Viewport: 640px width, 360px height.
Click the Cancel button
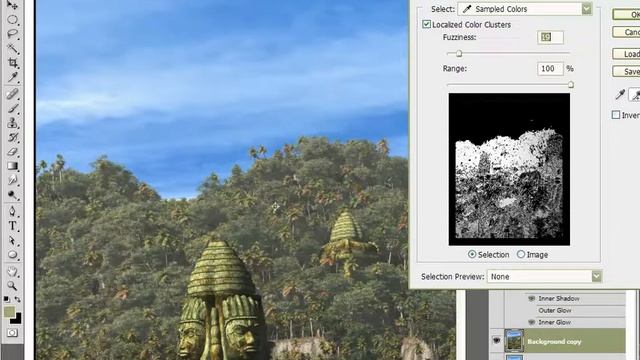tap(627, 32)
